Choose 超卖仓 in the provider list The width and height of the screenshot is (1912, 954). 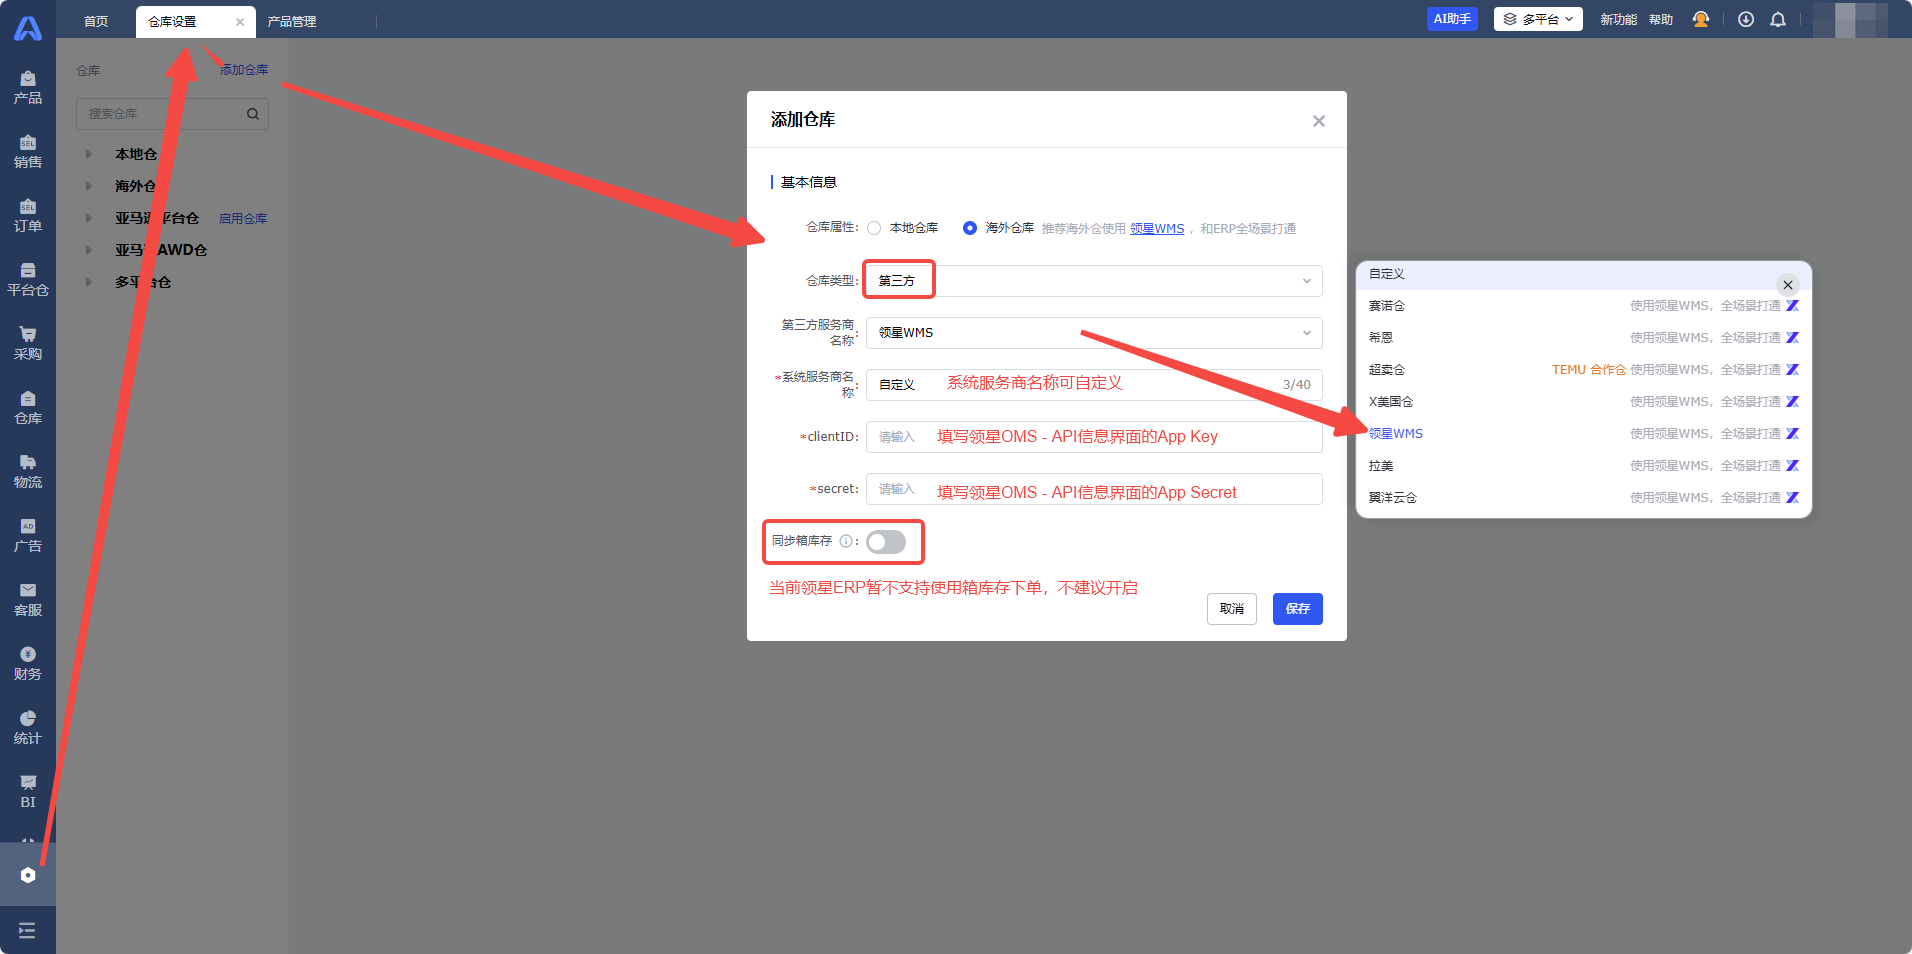pyautogui.click(x=1584, y=370)
